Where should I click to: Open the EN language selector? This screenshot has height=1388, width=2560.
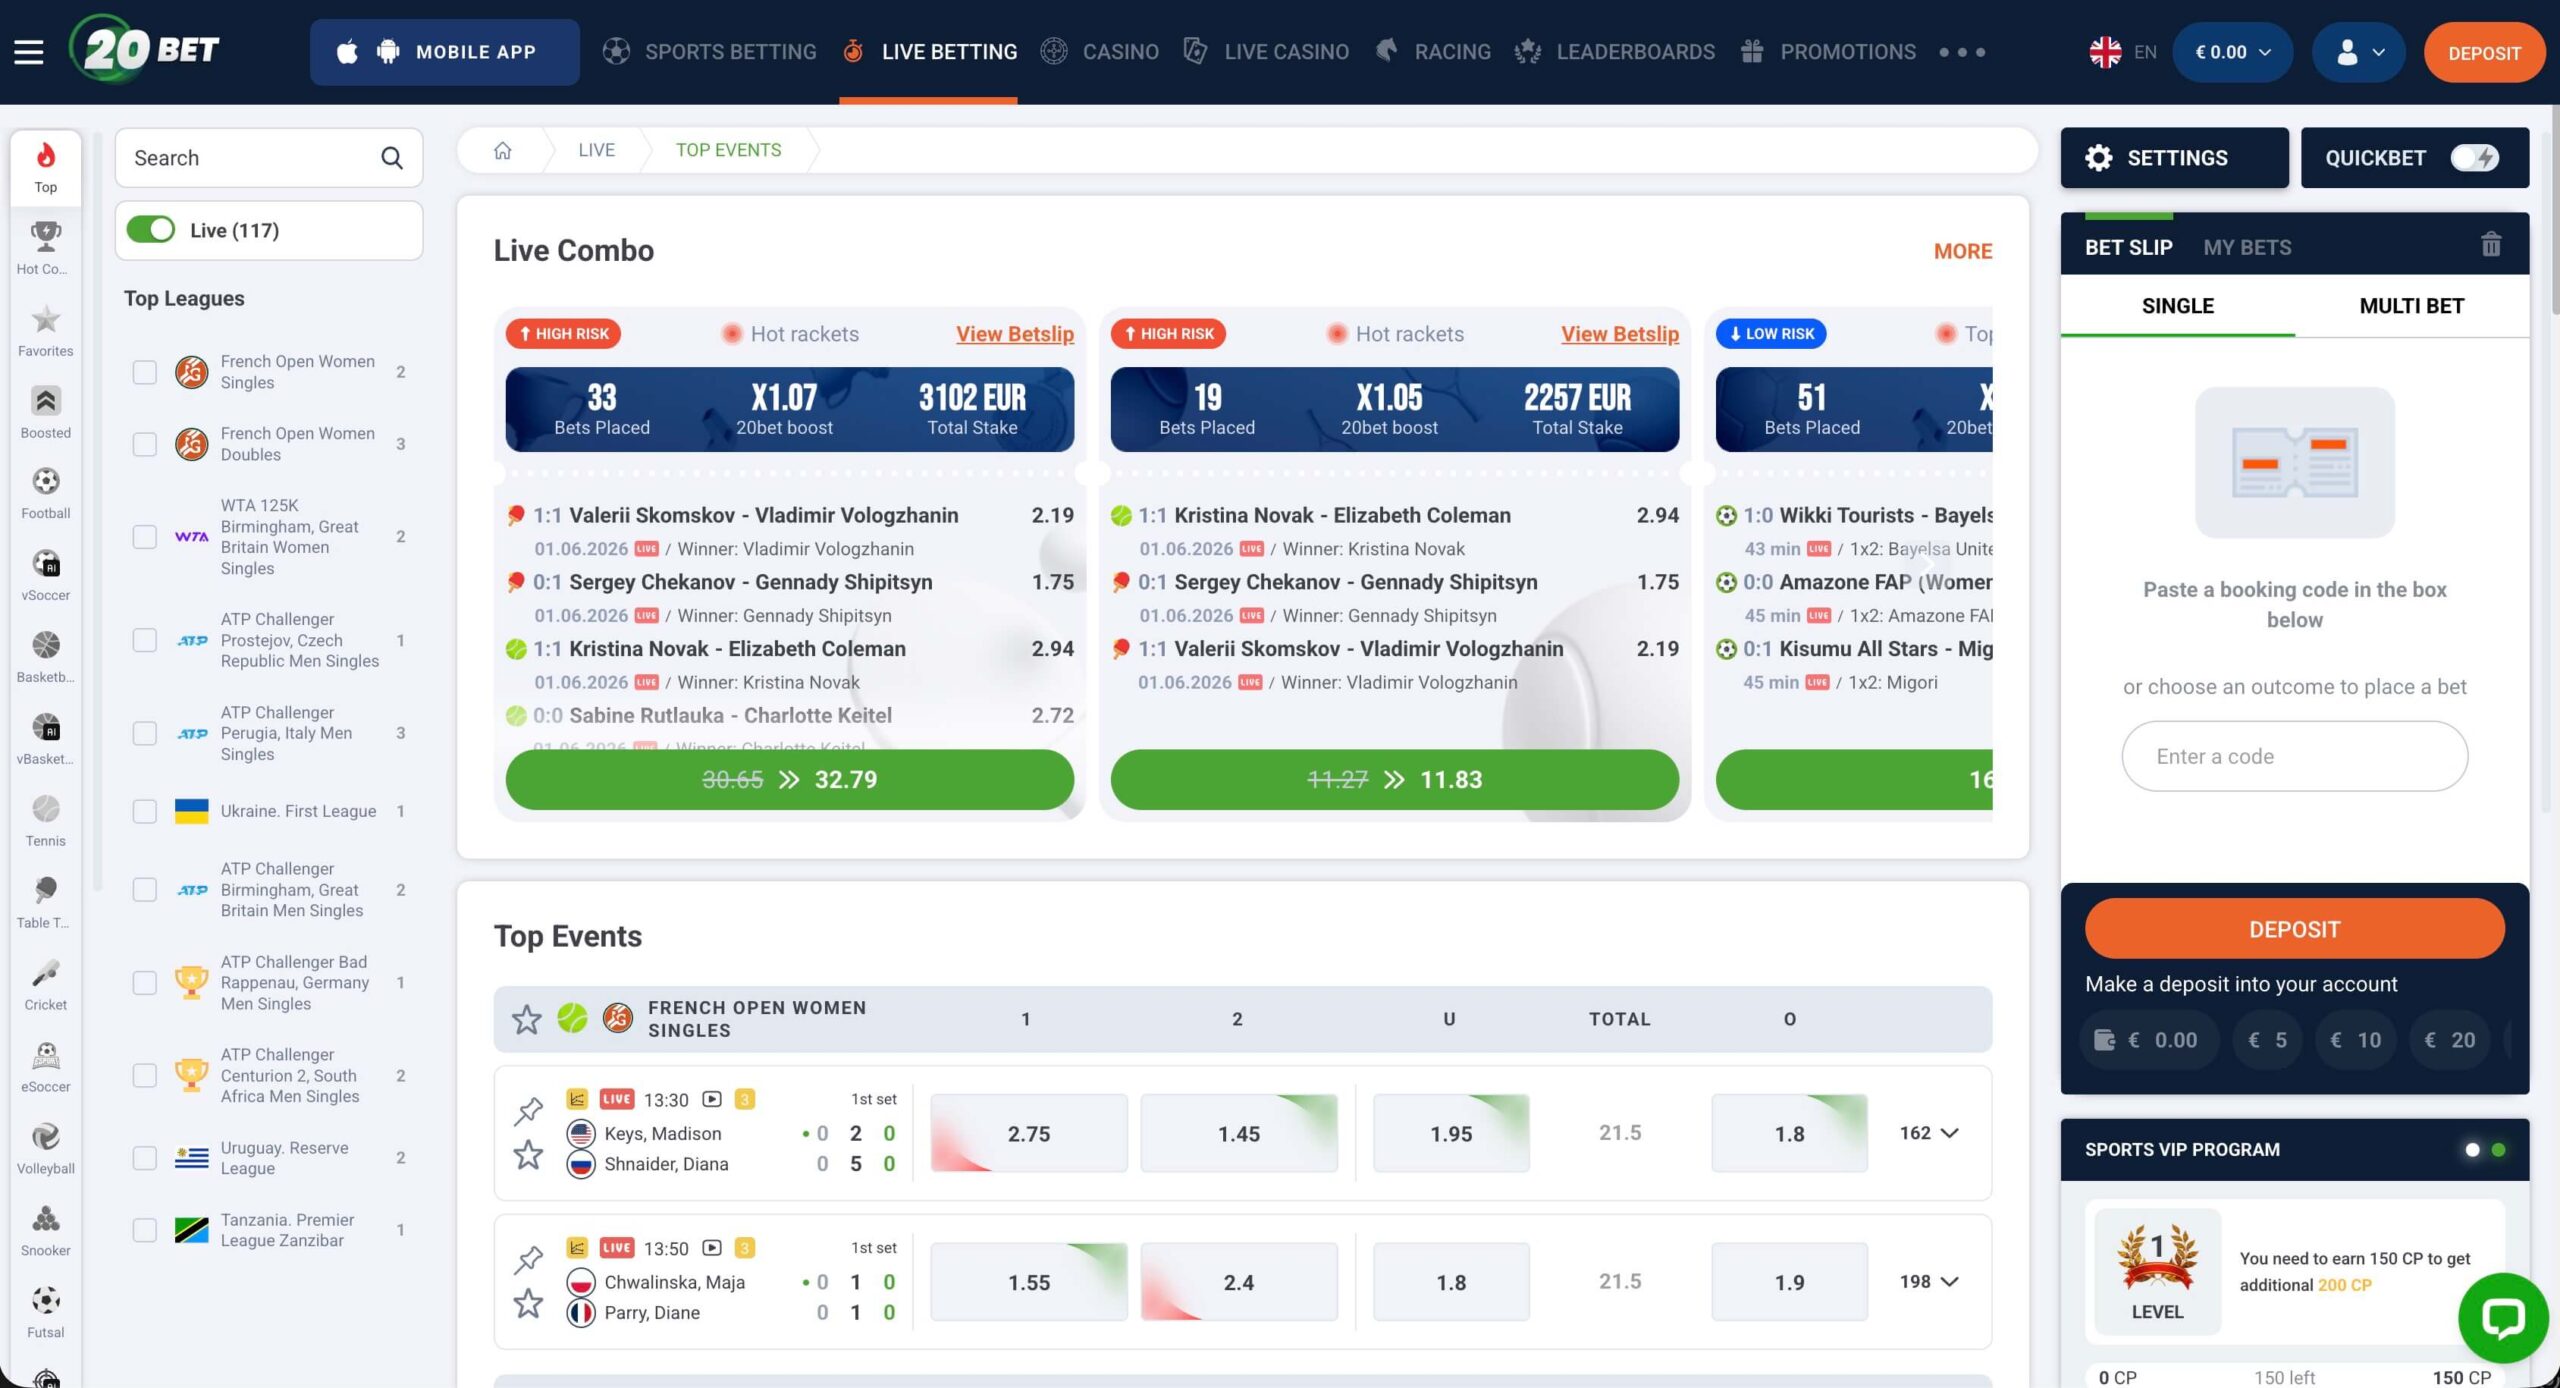click(x=2122, y=52)
